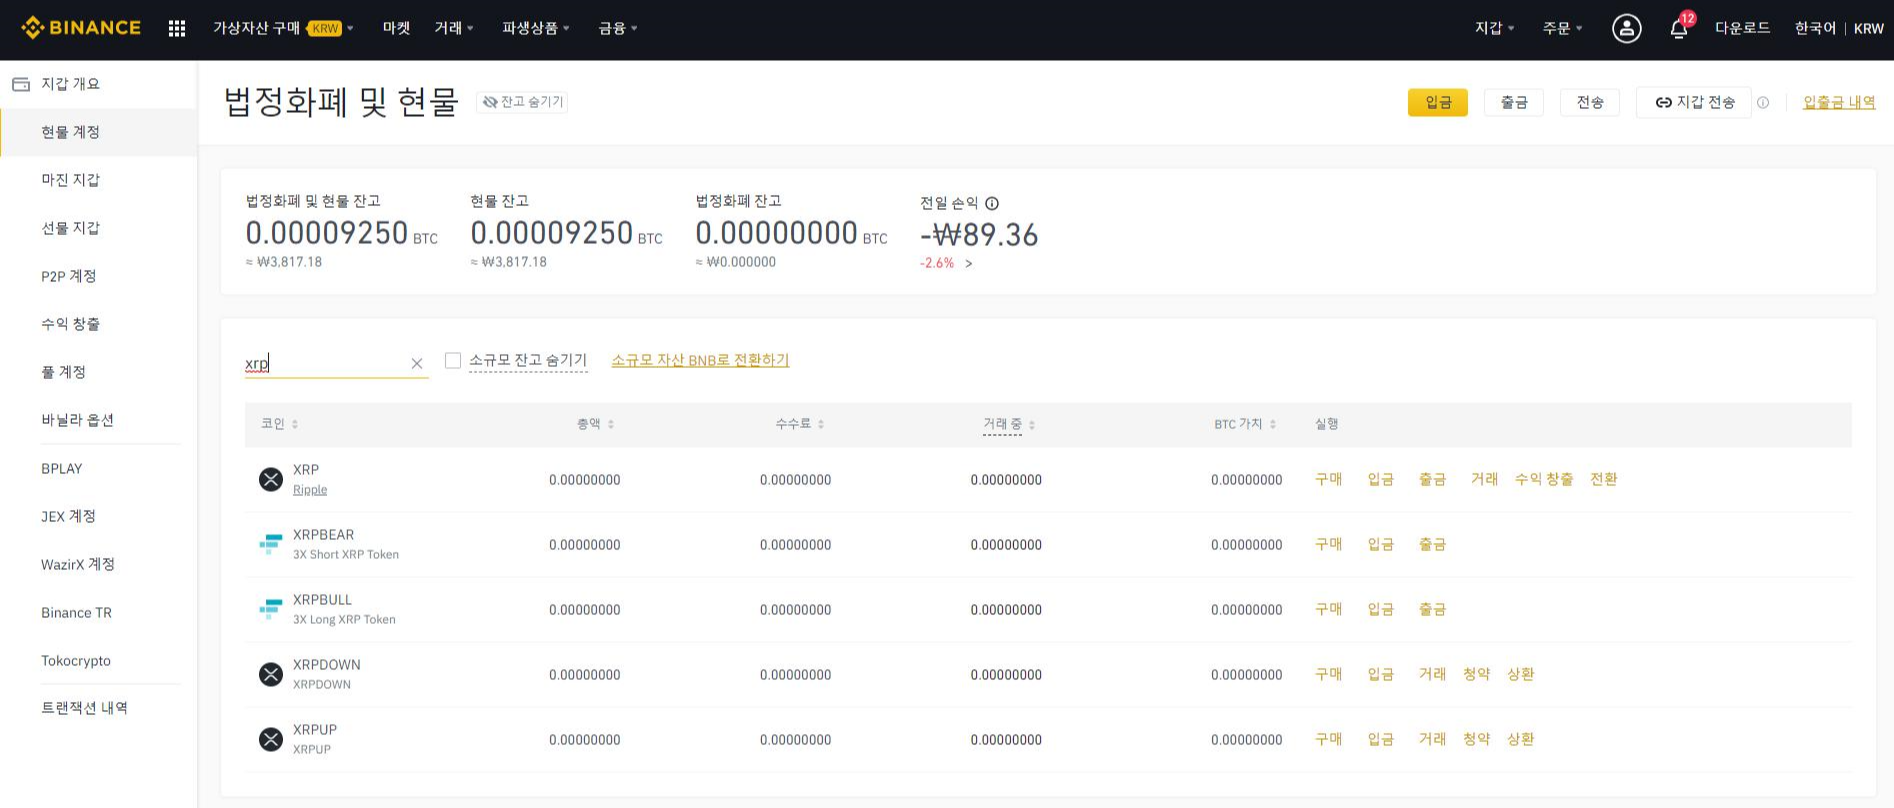
Task: Expand the 지갑 dropdown in header
Action: (1494, 28)
